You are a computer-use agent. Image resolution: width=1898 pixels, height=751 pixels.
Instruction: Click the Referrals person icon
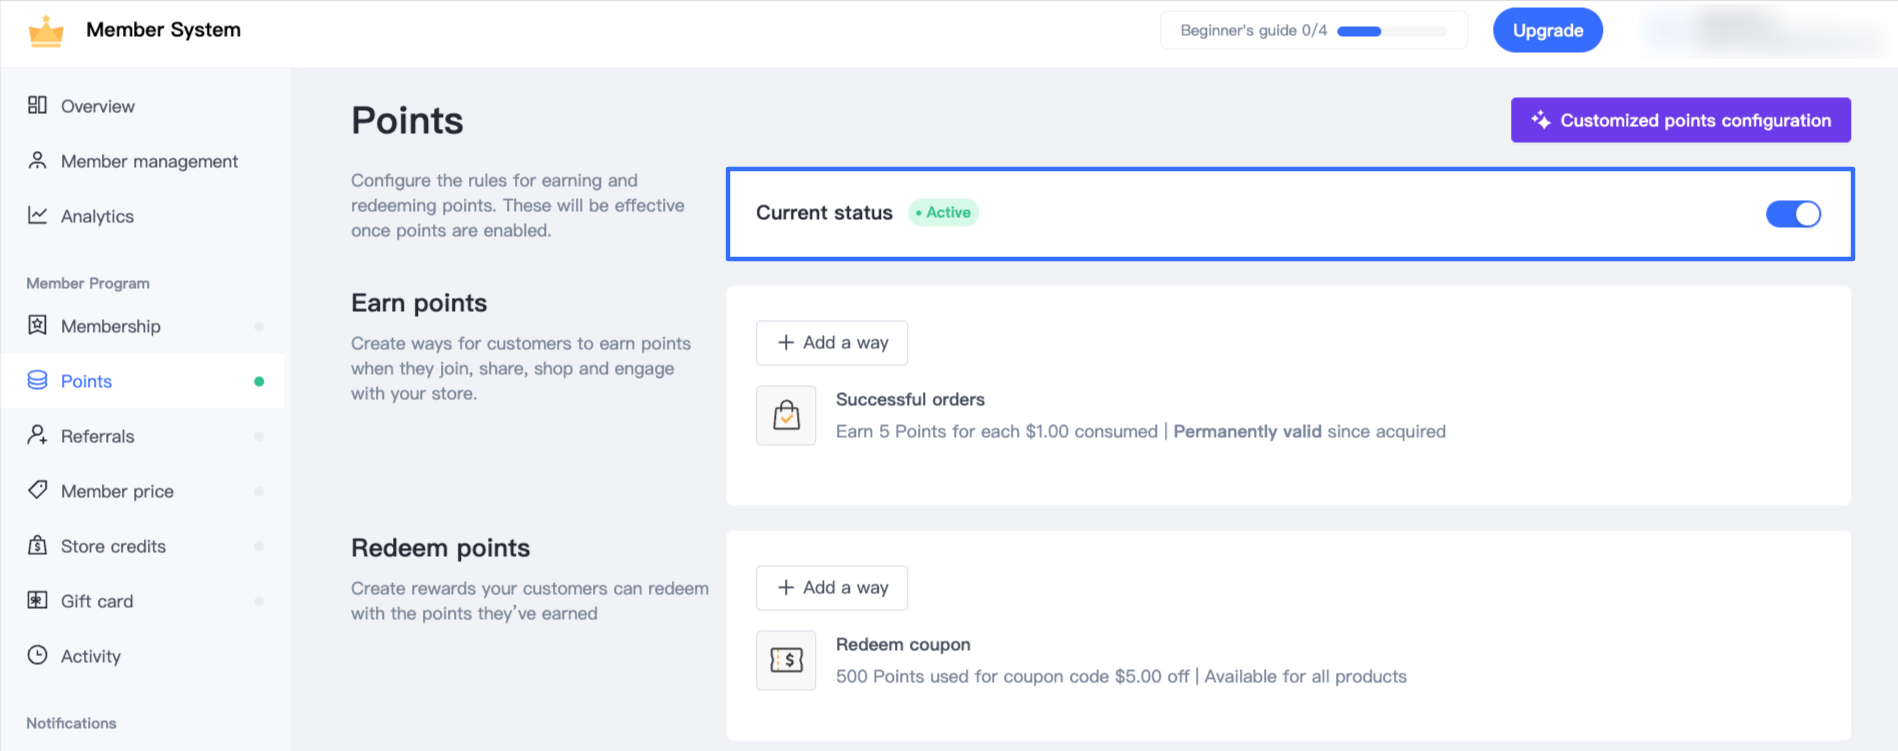click(38, 435)
